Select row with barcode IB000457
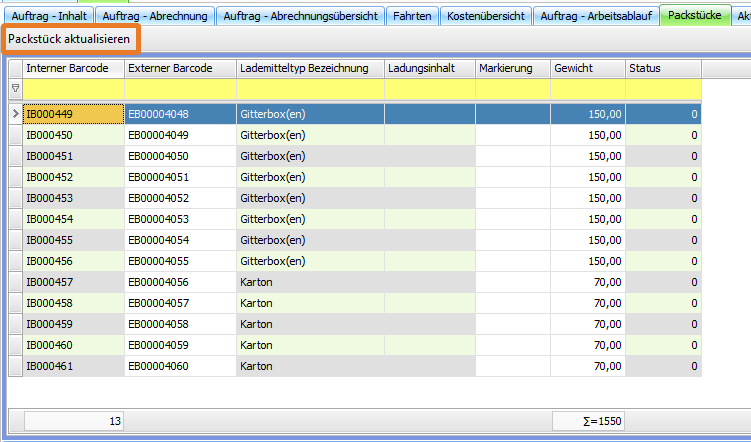 coord(73,282)
